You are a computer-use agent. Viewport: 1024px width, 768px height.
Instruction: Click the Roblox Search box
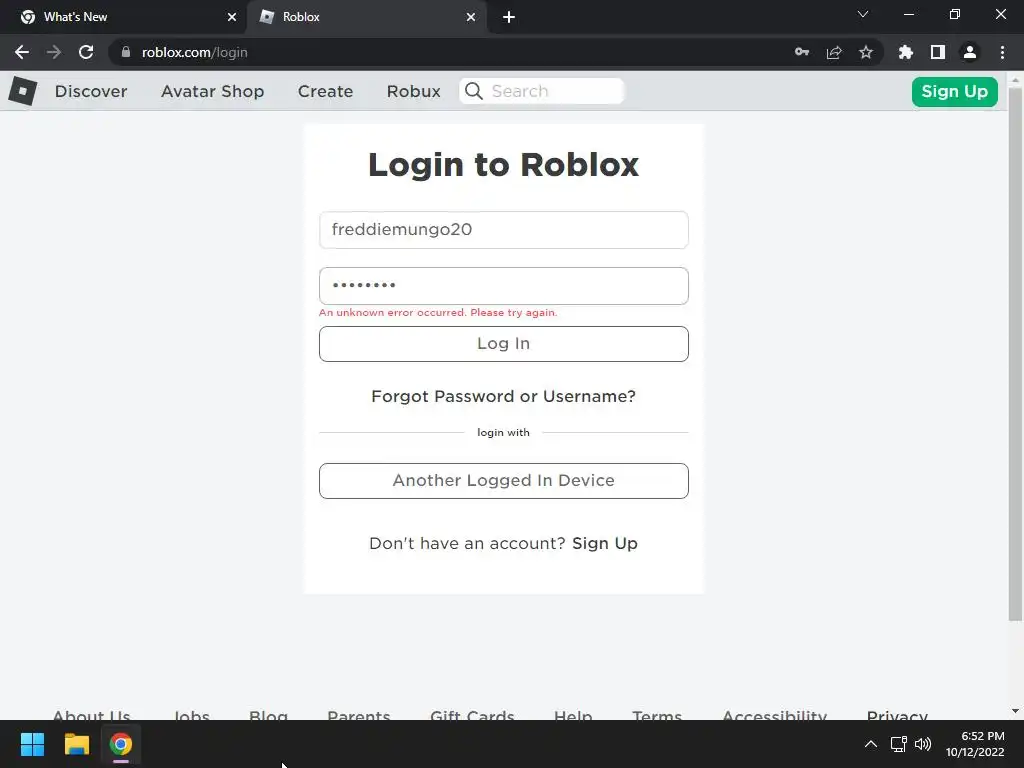click(542, 91)
